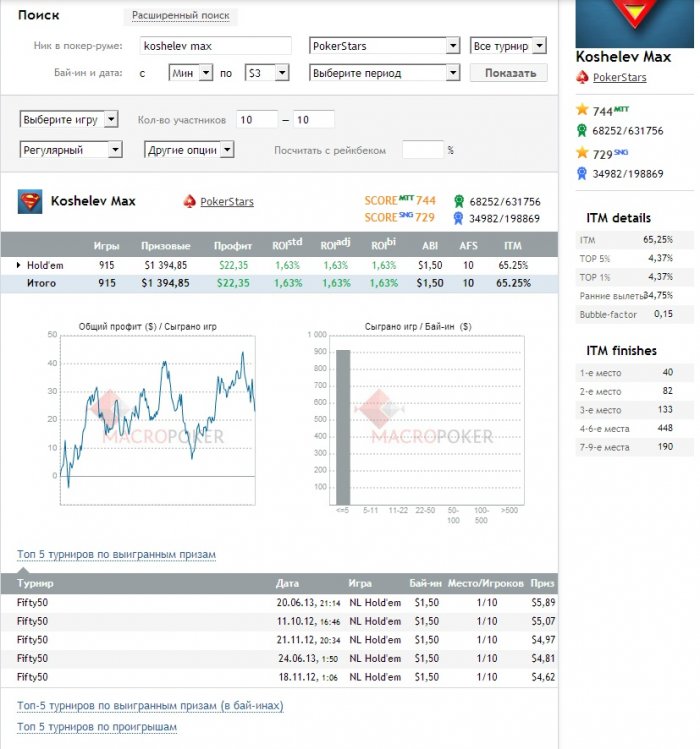The height and width of the screenshot is (749, 700).
Task: Open 'Топ 5 турниров по проигрышам' link
Action: pyautogui.click(x=97, y=727)
